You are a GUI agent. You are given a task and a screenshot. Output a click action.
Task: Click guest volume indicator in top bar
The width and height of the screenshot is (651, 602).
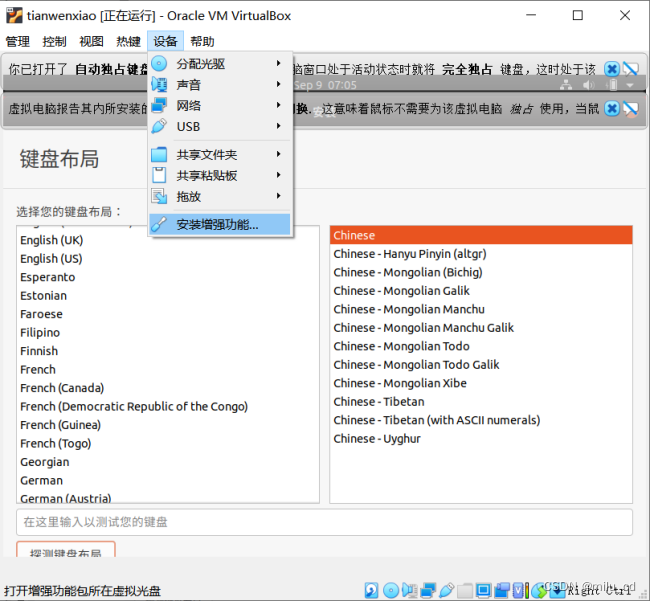click(x=588, y=85)
